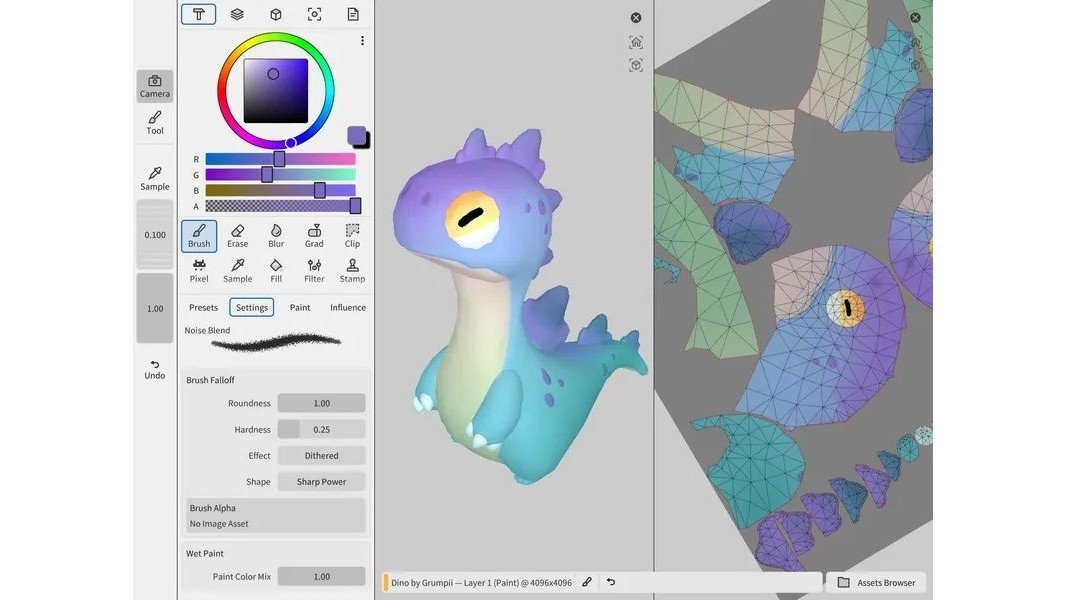Click the Filter tool icon
This screenshot has width=1067, height=600.
(314, 271)
